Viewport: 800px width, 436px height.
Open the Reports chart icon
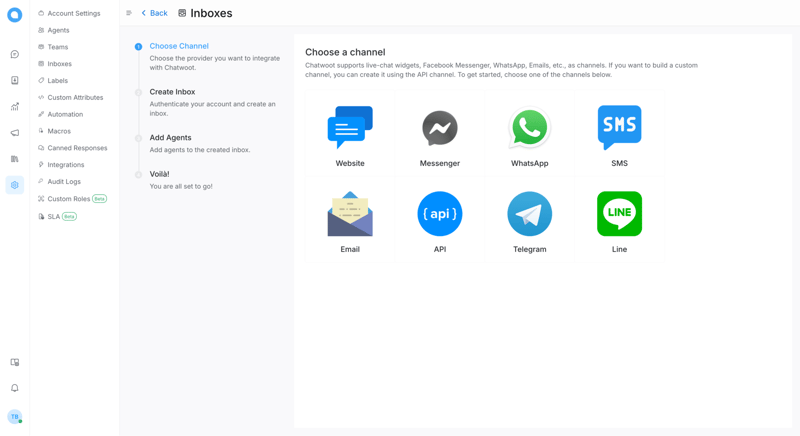(x=15, y=106)
